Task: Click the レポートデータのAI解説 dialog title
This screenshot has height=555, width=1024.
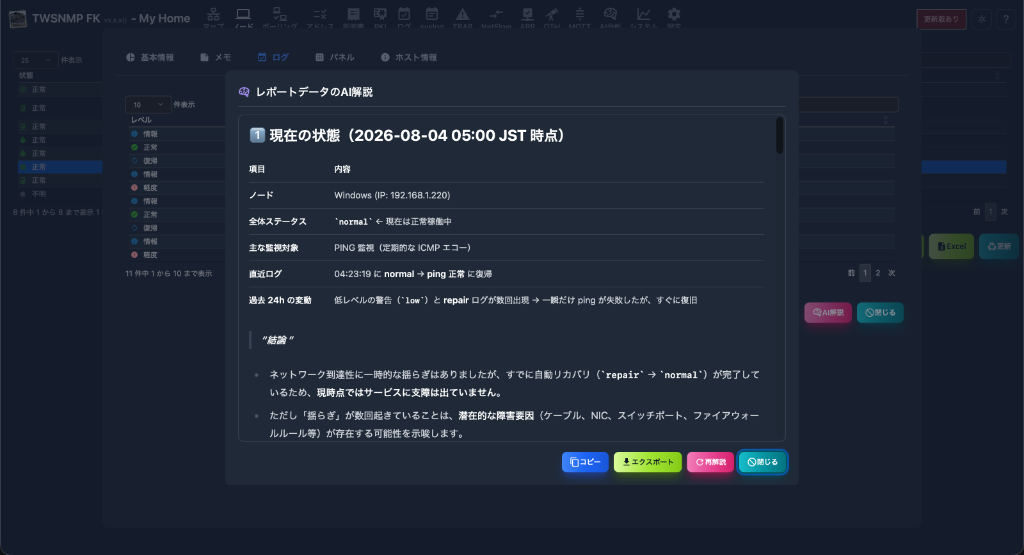Action: pyautogui.click(x=314, y=92)
